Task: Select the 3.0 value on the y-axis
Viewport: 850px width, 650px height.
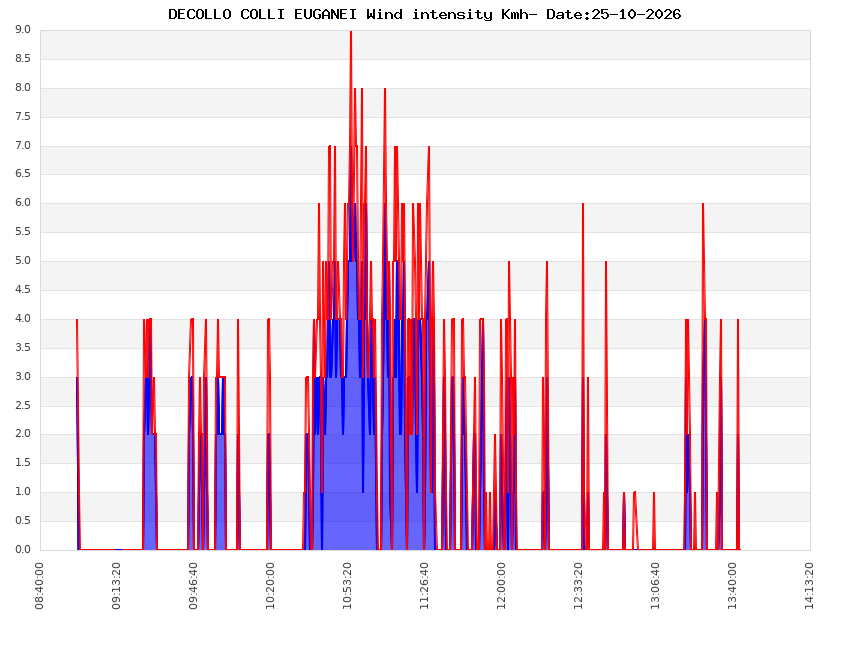Action: coord(23,376)
